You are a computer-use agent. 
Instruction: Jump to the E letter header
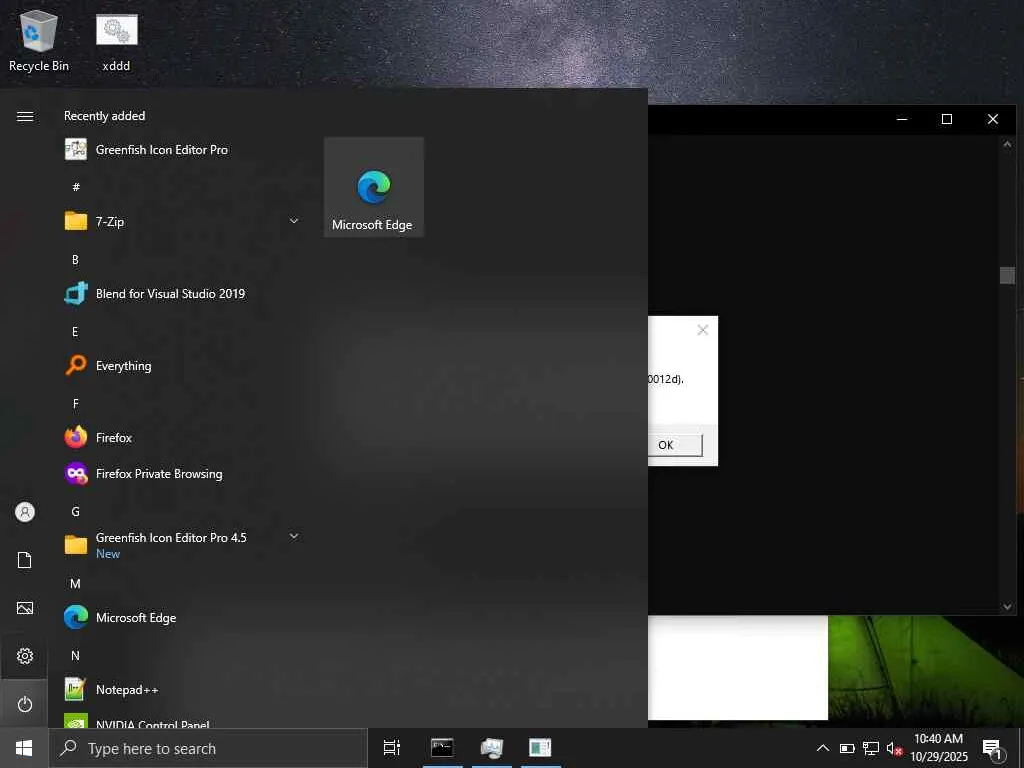(x=75, y=332)
